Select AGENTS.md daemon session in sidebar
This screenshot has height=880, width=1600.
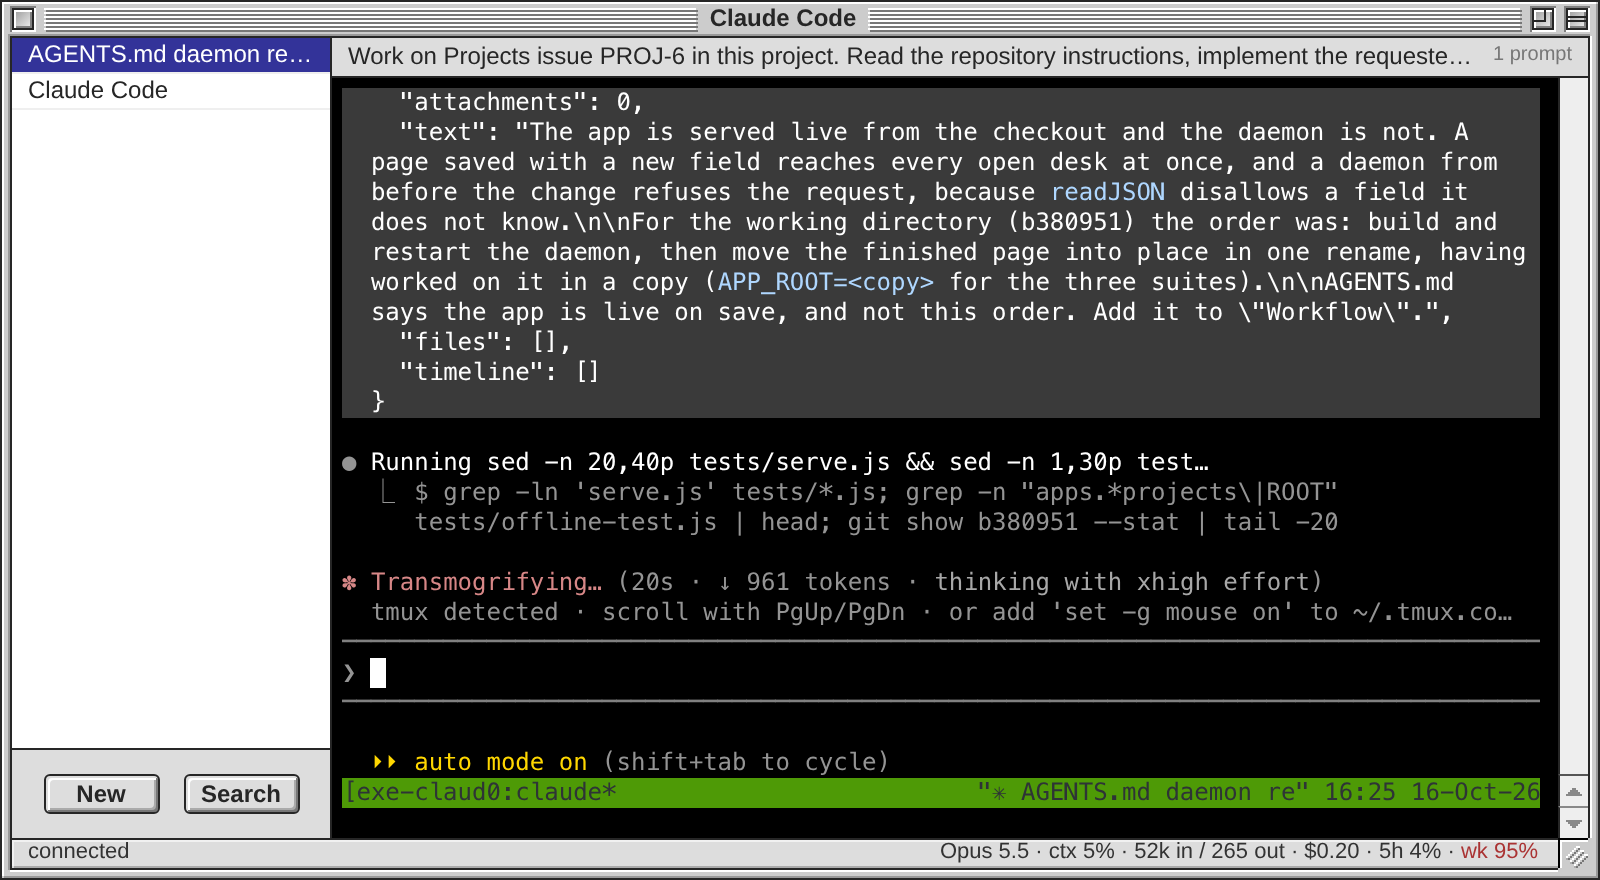pos(171,54)
